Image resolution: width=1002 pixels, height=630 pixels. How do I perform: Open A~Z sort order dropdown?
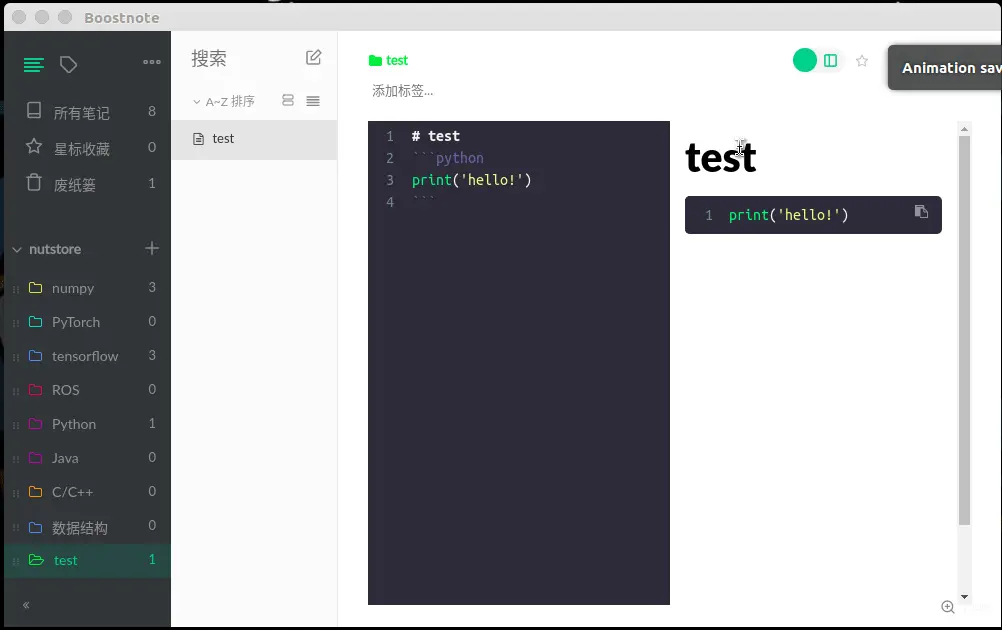tap(224, 101)
